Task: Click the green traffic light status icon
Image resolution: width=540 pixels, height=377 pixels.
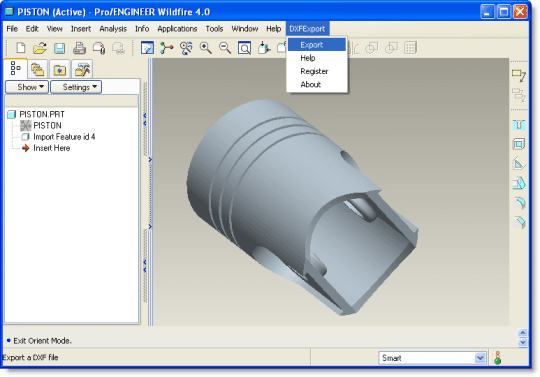Action: pyautogui.click(x=498, y=358)
